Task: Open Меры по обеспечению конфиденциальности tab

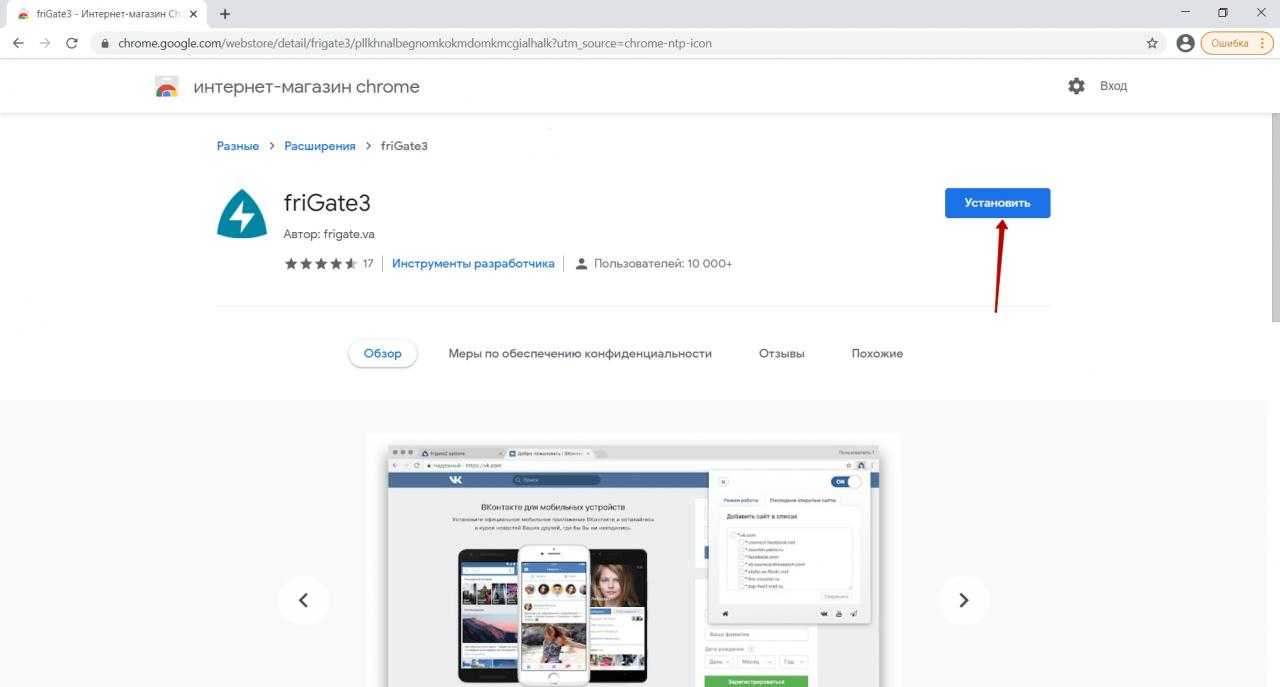Action: coord(580,353)
